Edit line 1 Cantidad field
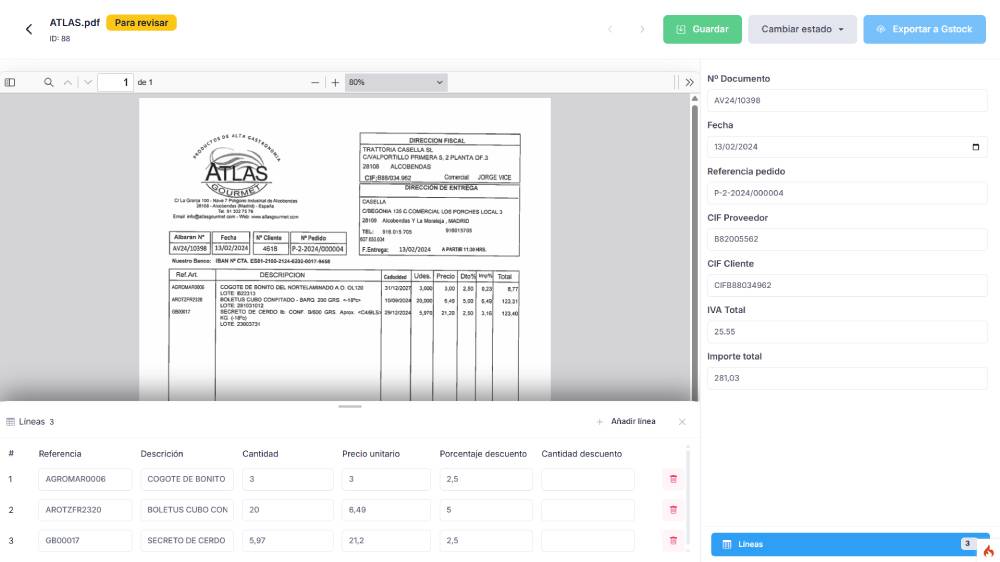This screenshot has height=562, width=1000. (288, 479)
